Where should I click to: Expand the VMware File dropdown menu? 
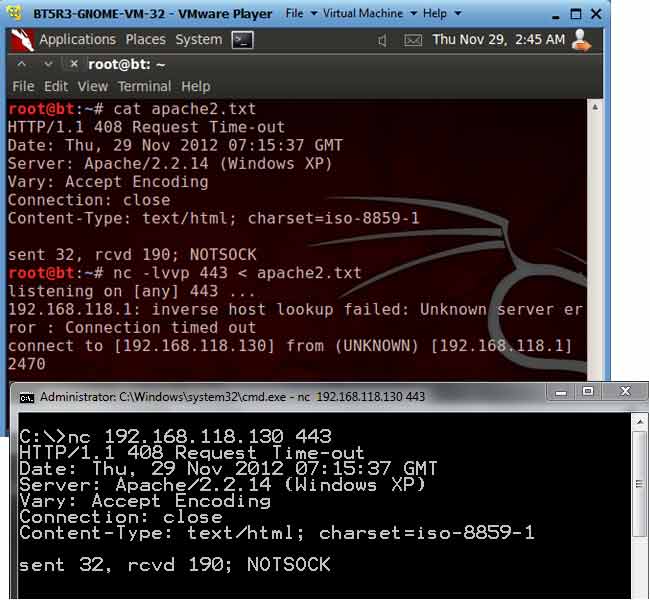pyautogui.click(x=299, y=14)
